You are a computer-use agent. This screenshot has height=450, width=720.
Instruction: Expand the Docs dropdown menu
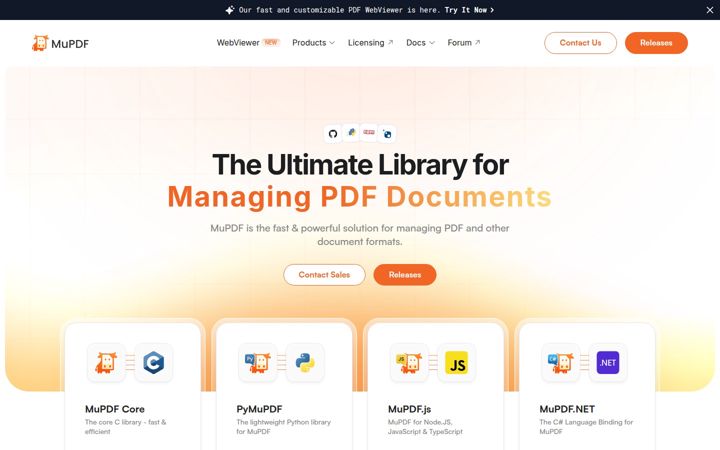point(420,43)
